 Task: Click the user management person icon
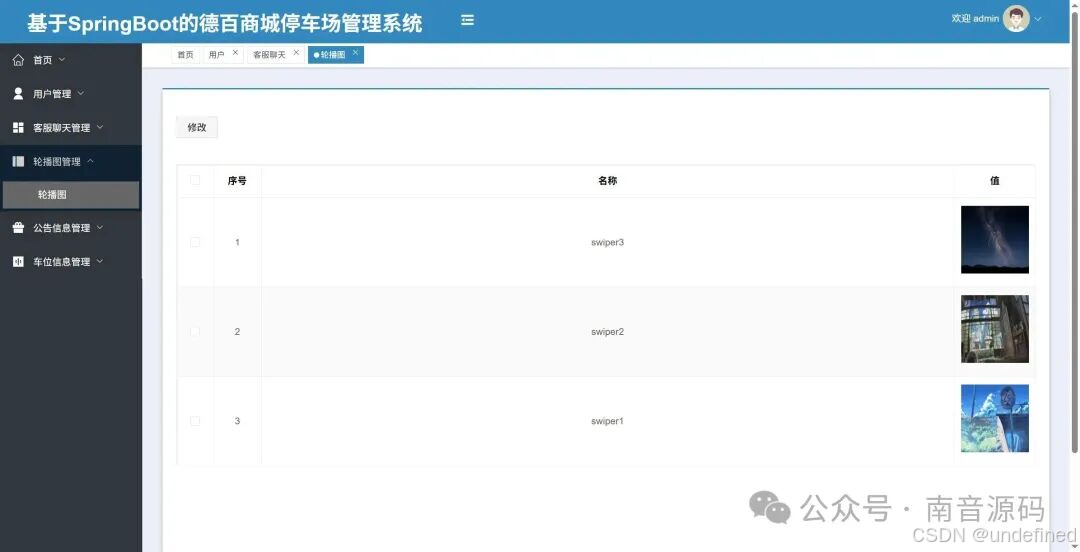click(19, 93)
